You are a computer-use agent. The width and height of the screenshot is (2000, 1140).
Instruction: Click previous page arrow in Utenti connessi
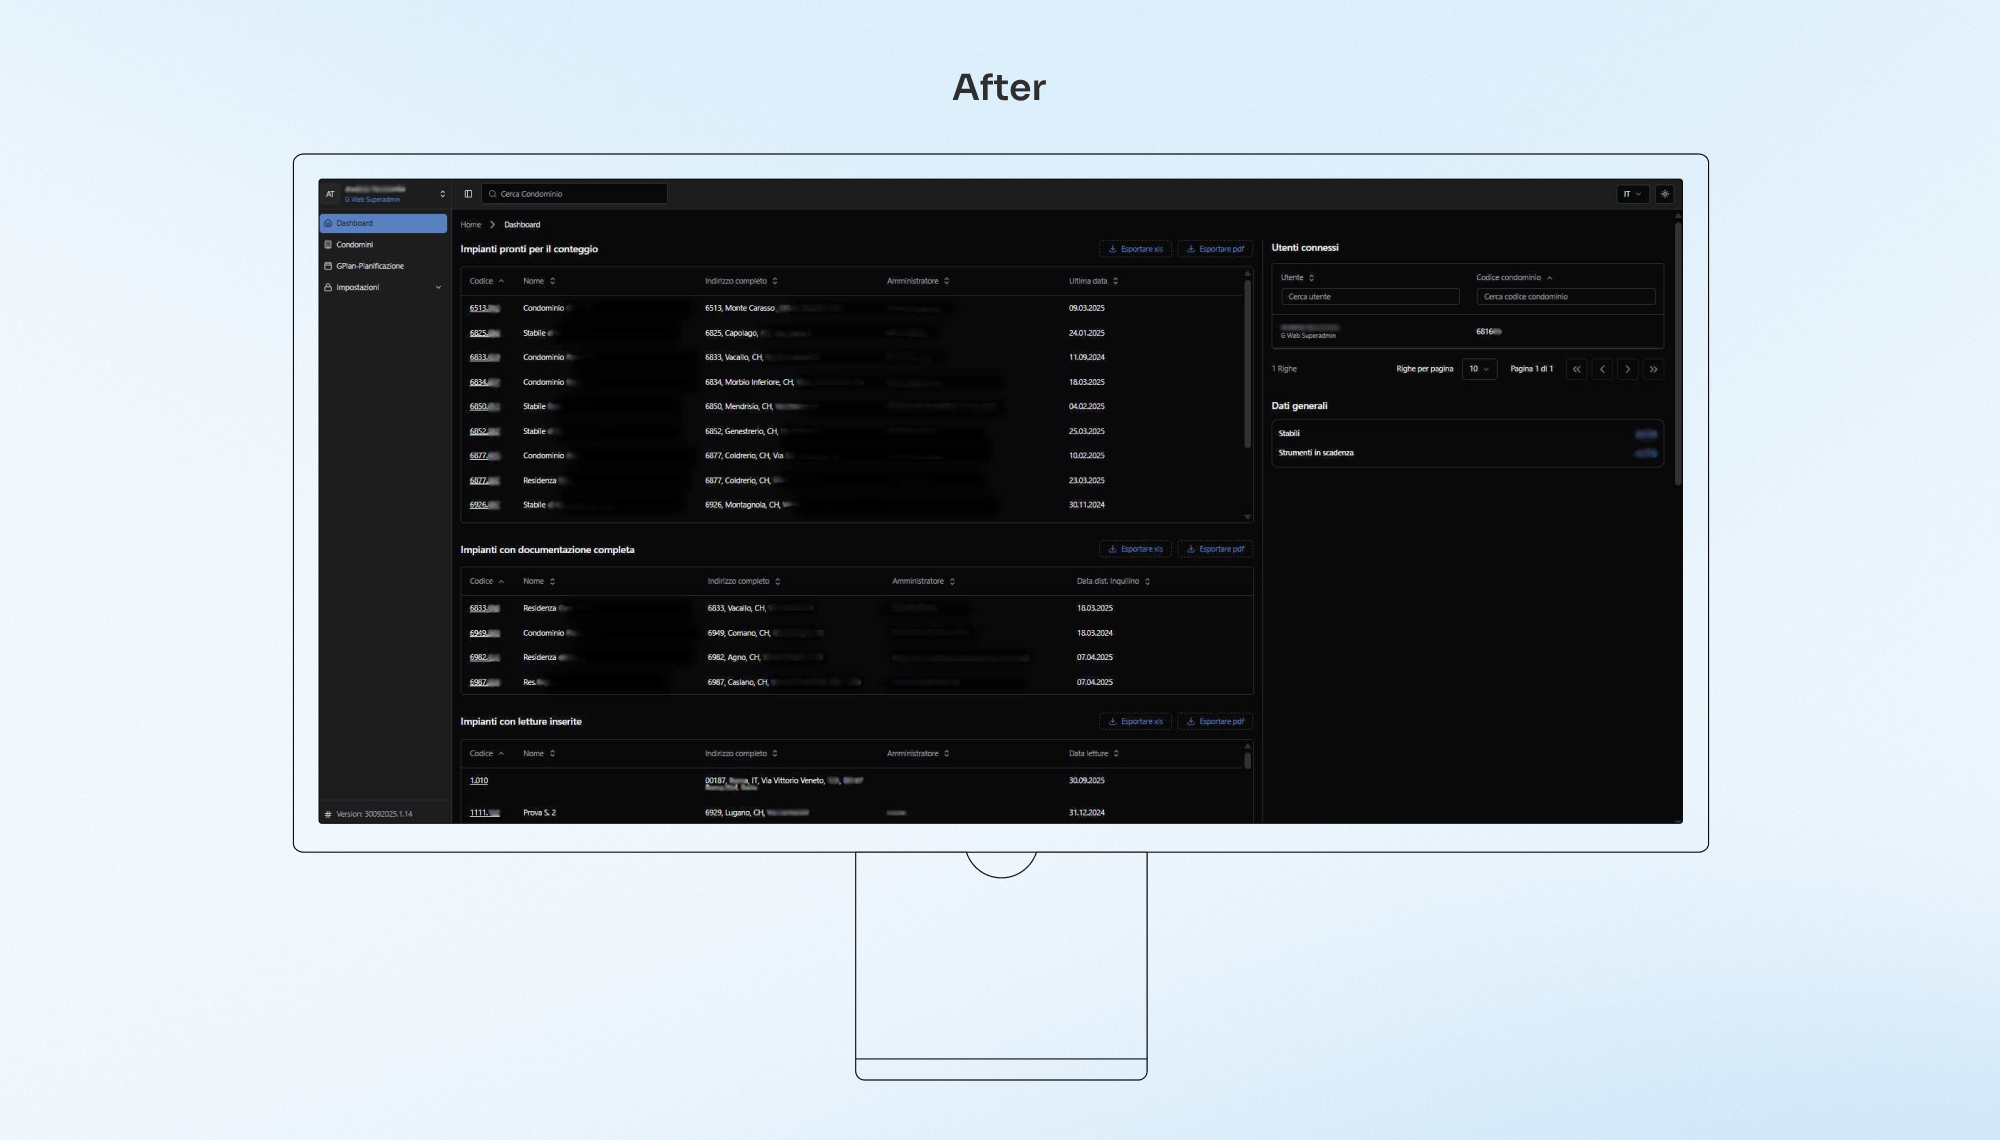(1602, 369)
